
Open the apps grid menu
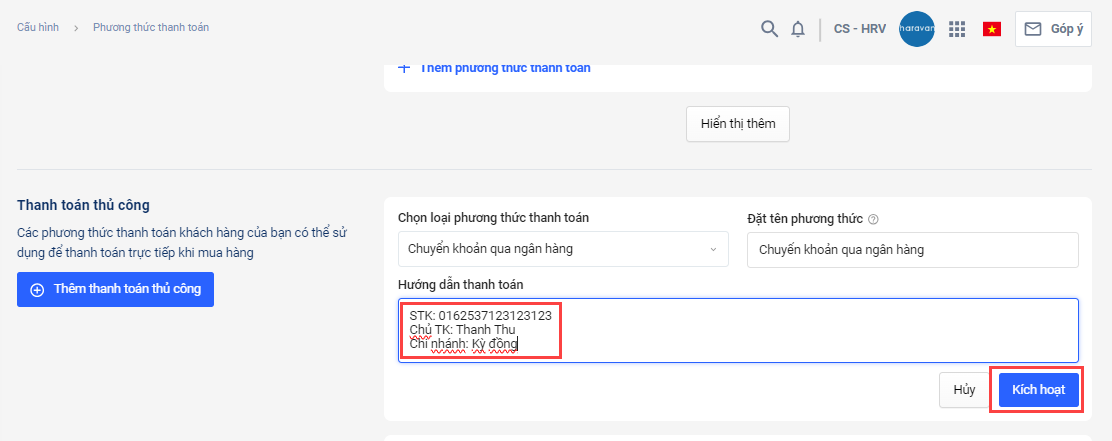pos(957,29)
